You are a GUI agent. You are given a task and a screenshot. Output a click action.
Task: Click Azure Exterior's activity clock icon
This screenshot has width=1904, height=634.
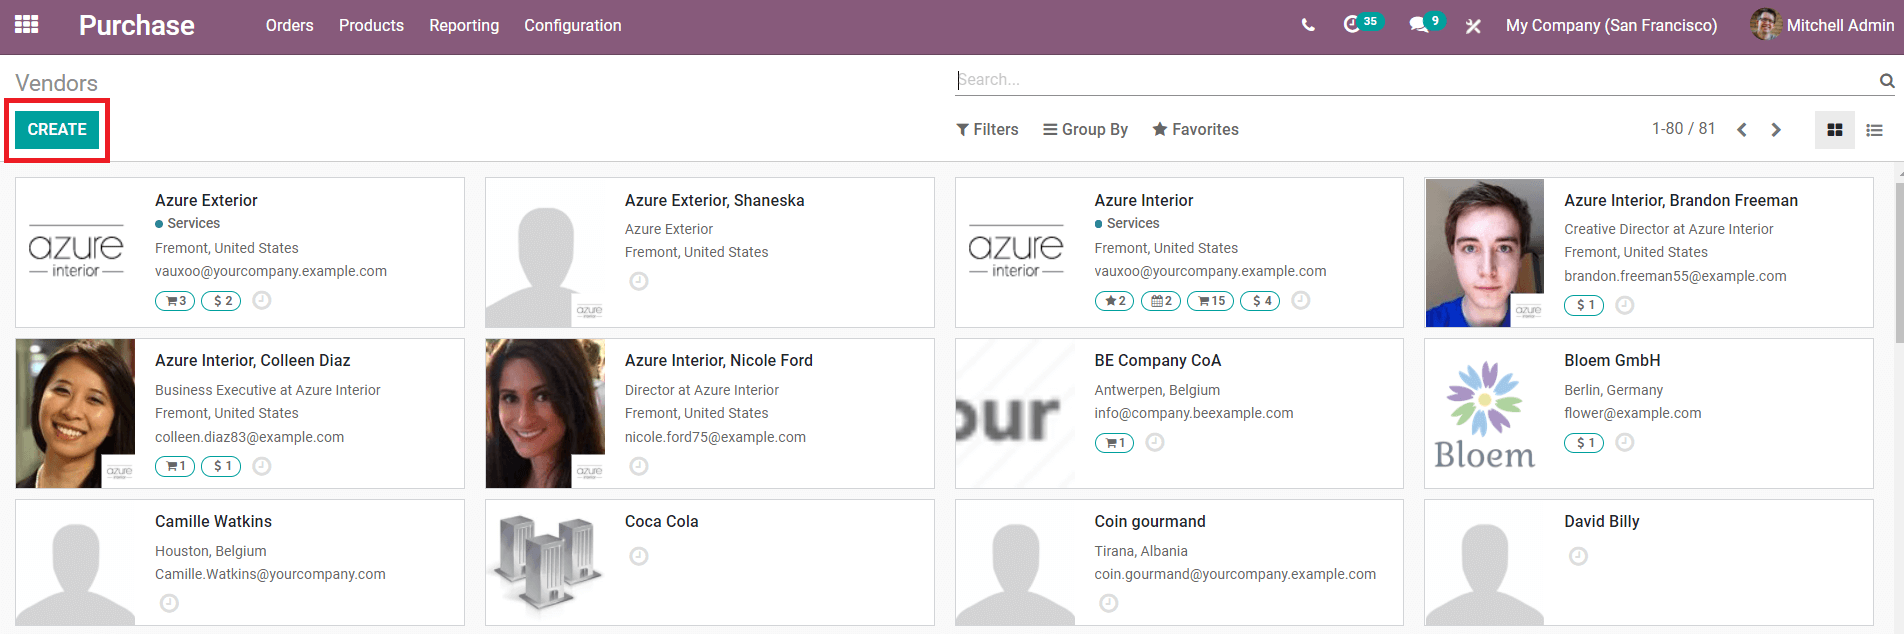(262, 300)
